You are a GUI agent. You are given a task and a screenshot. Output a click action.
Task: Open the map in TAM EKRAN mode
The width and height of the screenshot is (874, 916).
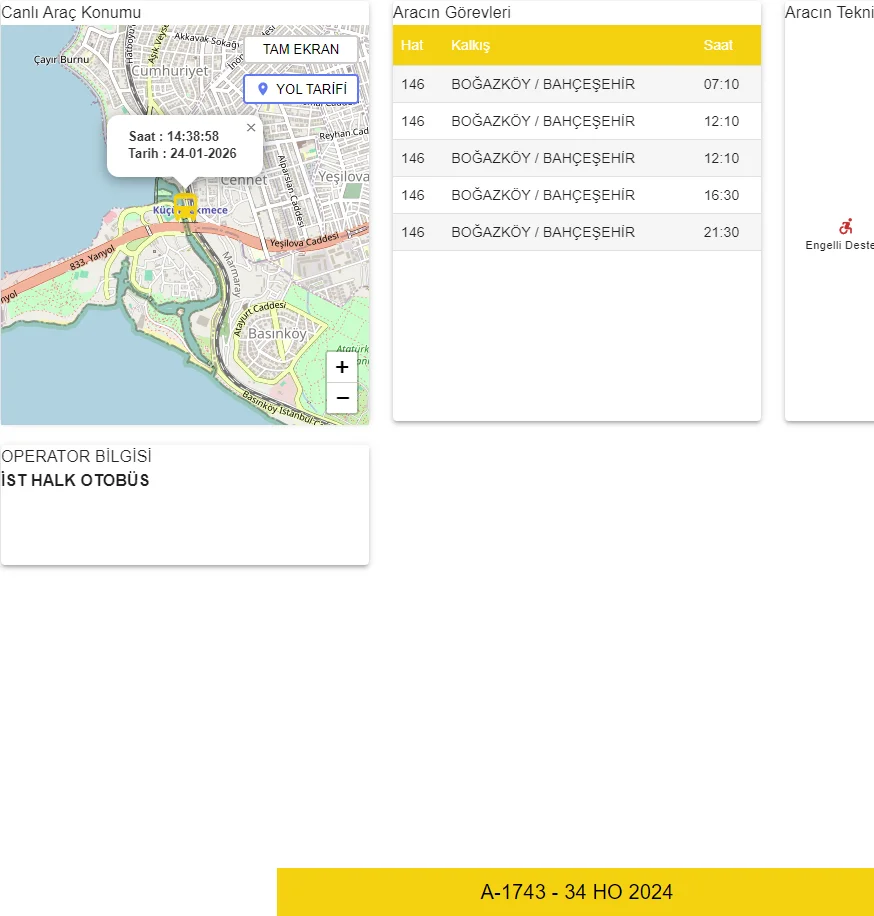tap(301, 49)
